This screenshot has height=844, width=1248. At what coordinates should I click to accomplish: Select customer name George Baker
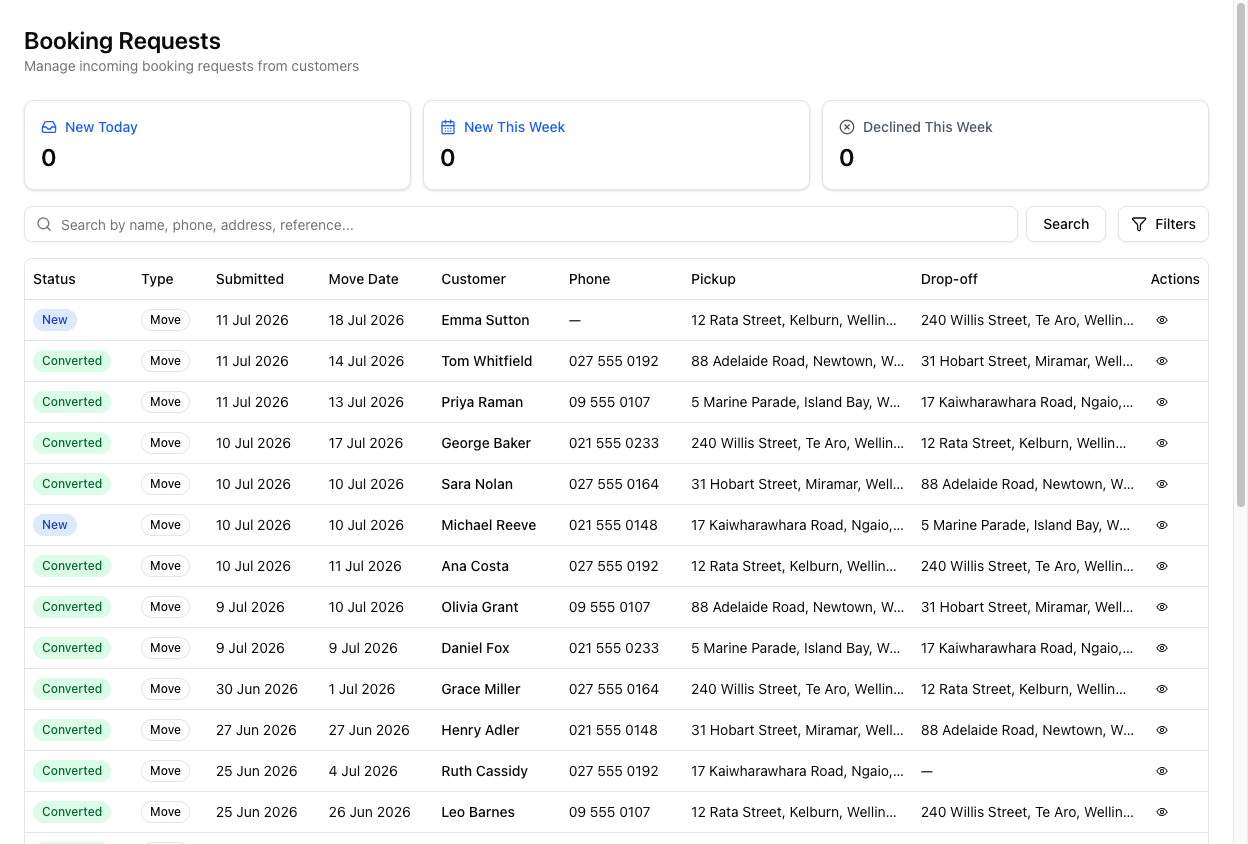pyautogui.click(x=486, y=443)
